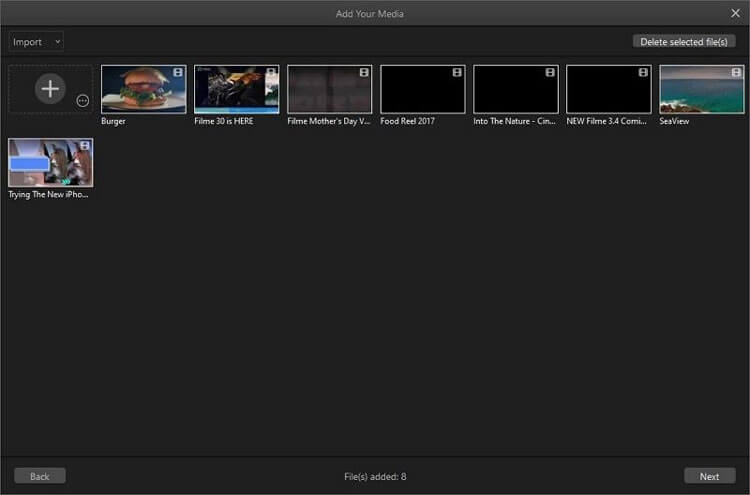
Task: Select the Burger video thumbnail
Action: 143,89
